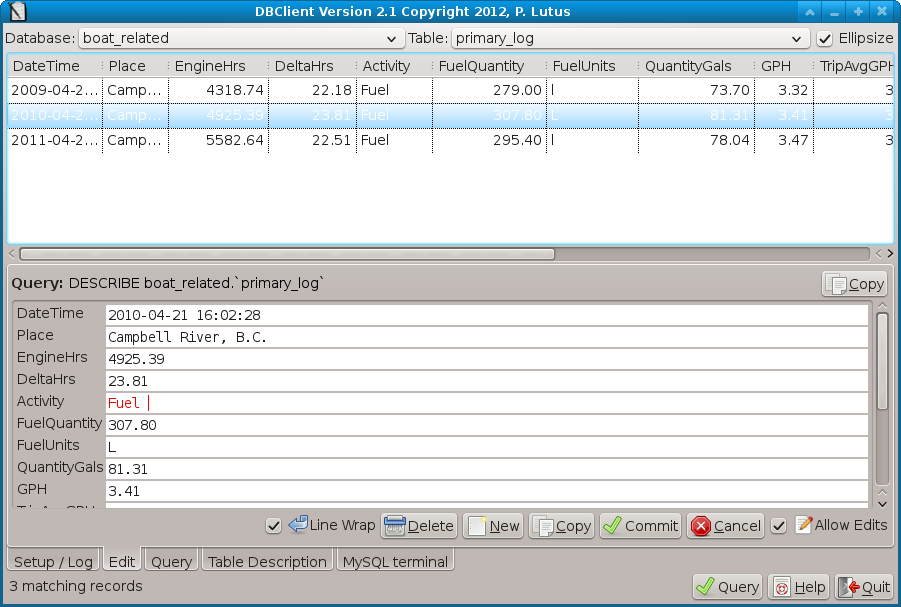Expand the Table dropdown showing primary_log
Image resolution: width=901 pixels, height=607 pixels.
pos(630,39)
